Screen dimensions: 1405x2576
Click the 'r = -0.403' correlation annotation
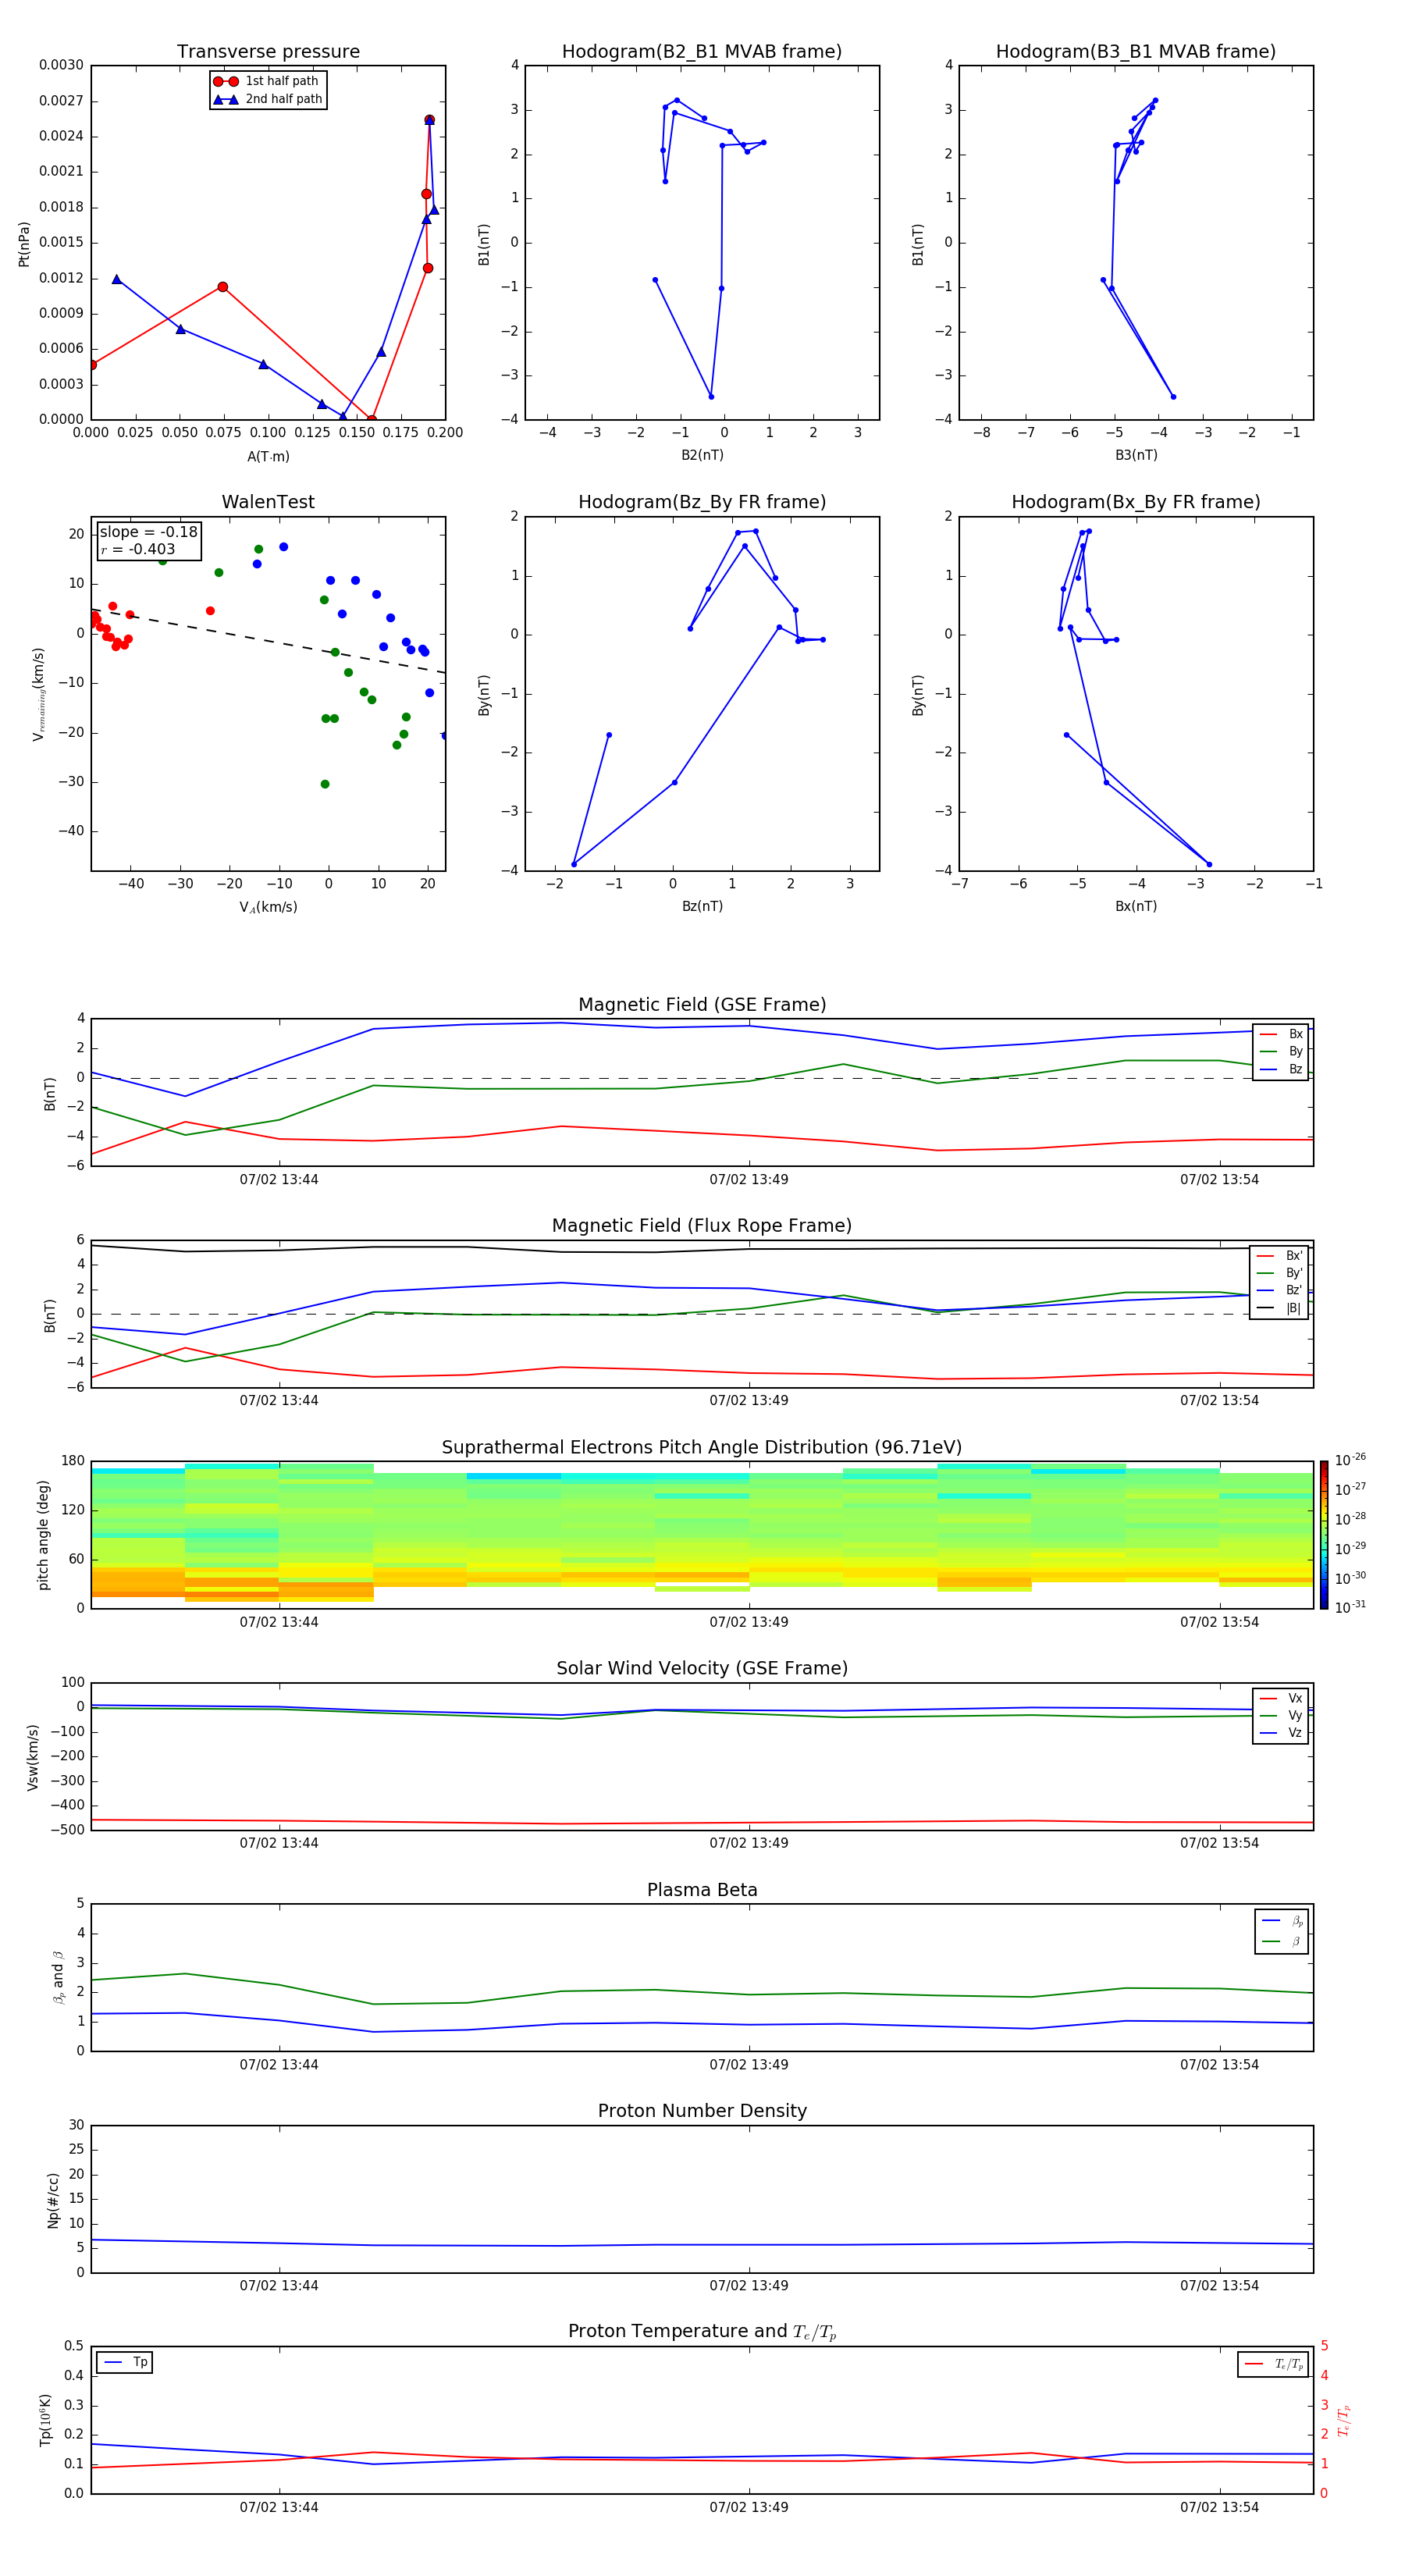point(138,549)
